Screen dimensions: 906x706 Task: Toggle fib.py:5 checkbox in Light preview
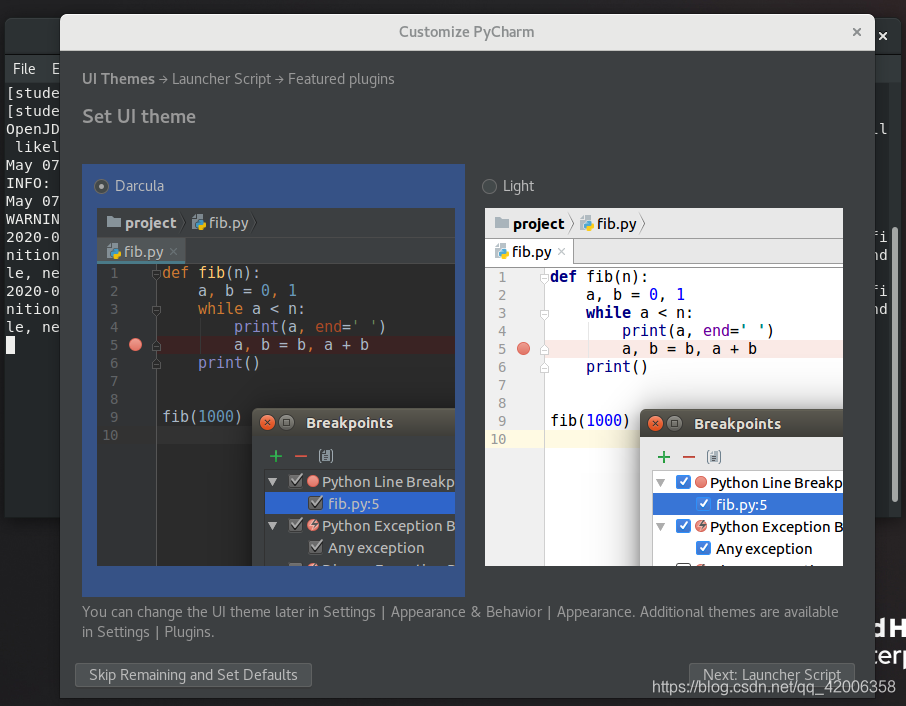coord(704,504)
